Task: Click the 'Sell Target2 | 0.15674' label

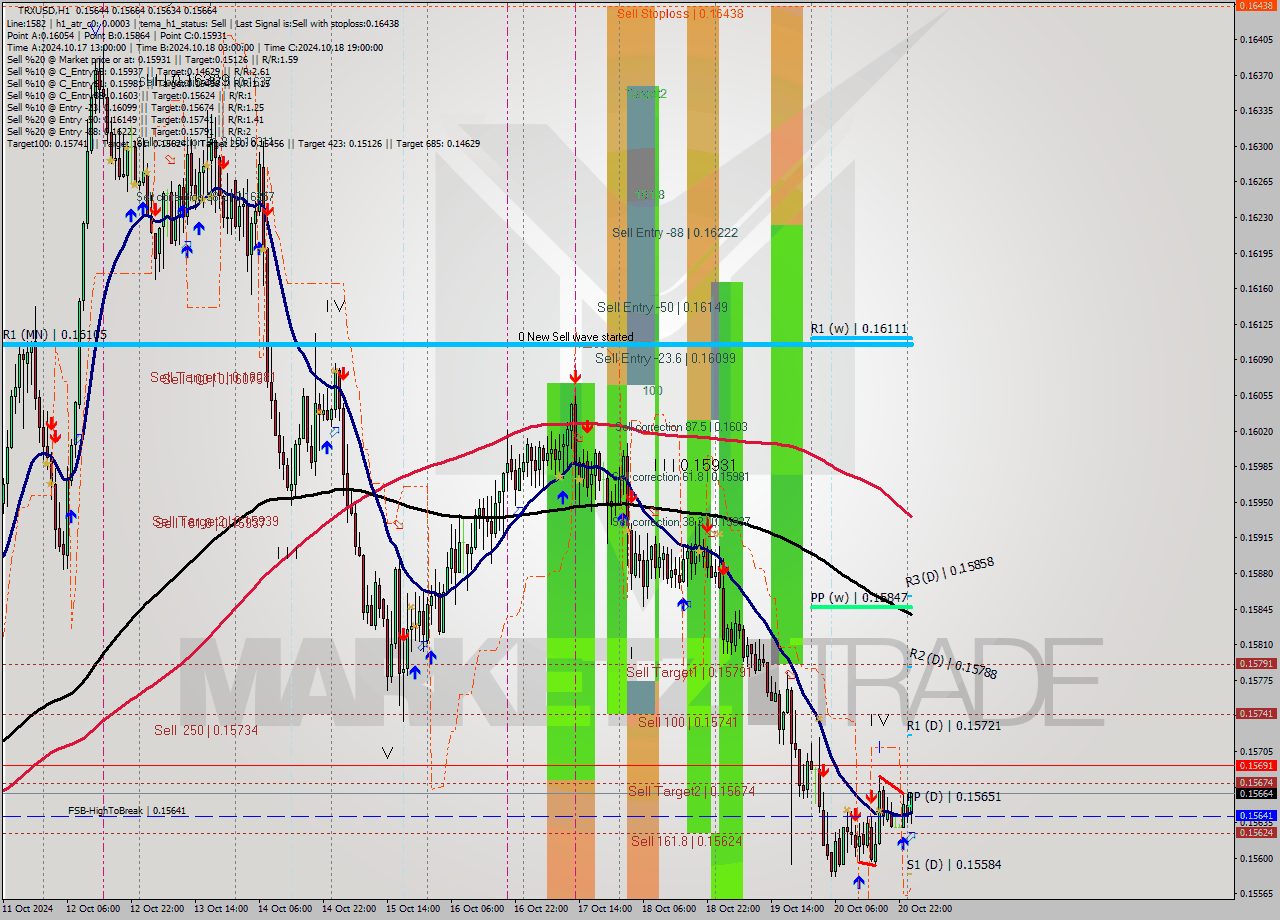Action: tap(691, 791)
